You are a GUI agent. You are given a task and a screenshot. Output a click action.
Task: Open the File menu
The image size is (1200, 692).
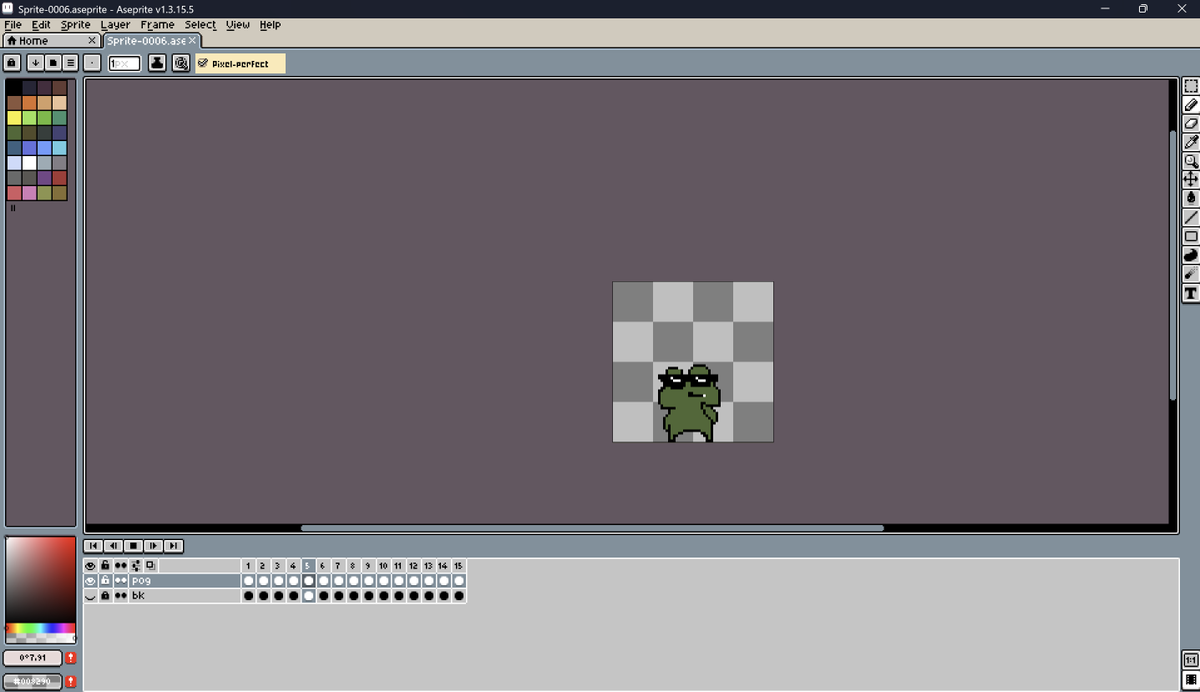pos(13,24)
